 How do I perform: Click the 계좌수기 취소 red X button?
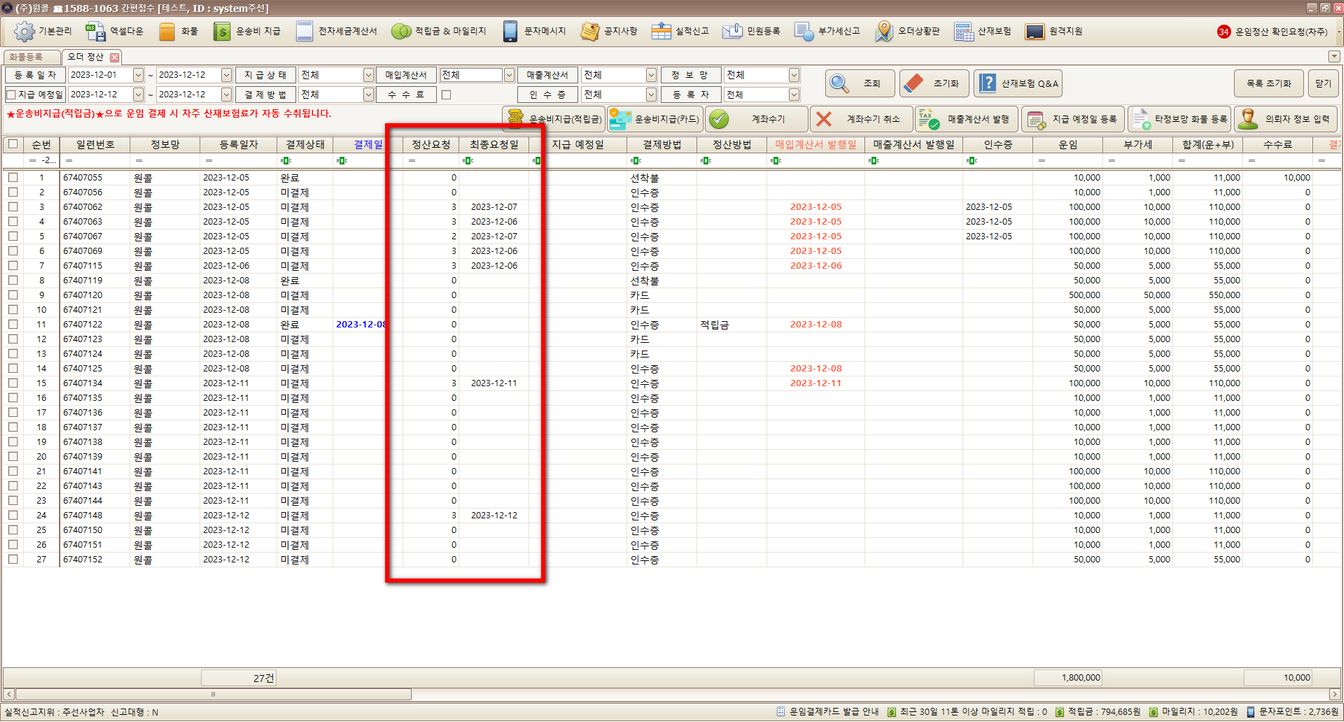click(x=858, y=120)
